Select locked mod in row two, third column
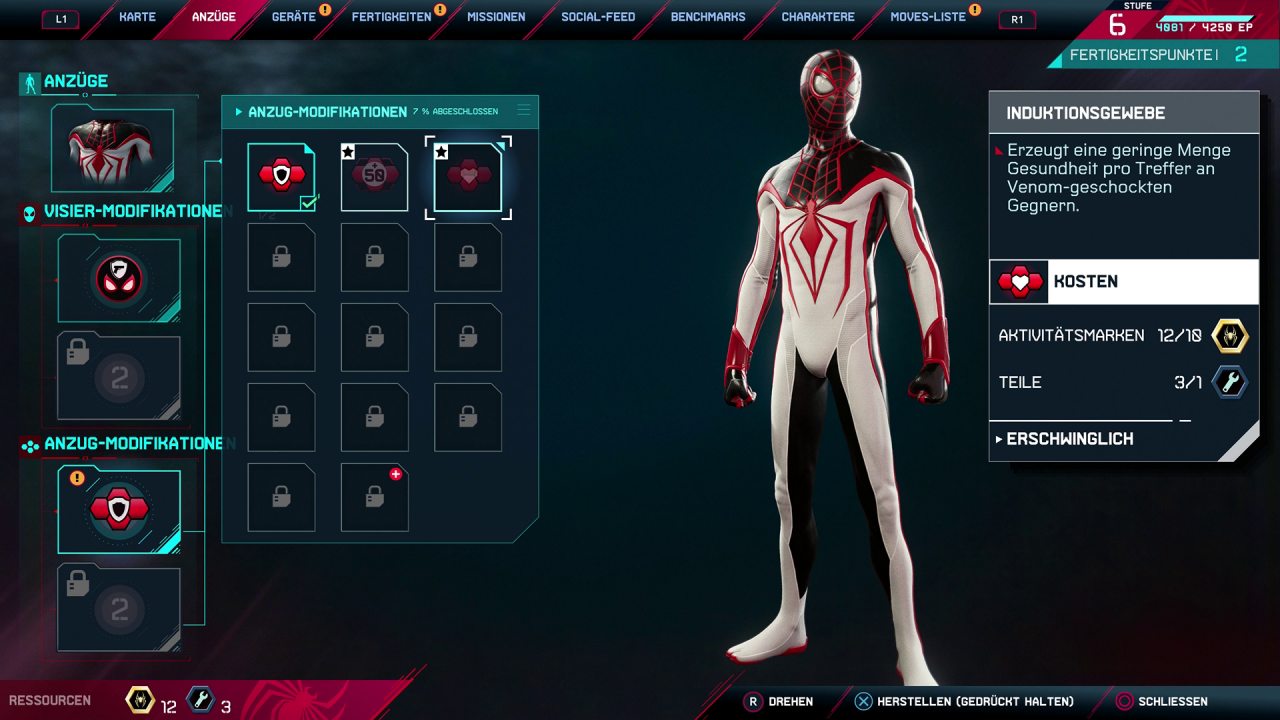This screenshot has height=720, width=1280. [x=468, y=257]
